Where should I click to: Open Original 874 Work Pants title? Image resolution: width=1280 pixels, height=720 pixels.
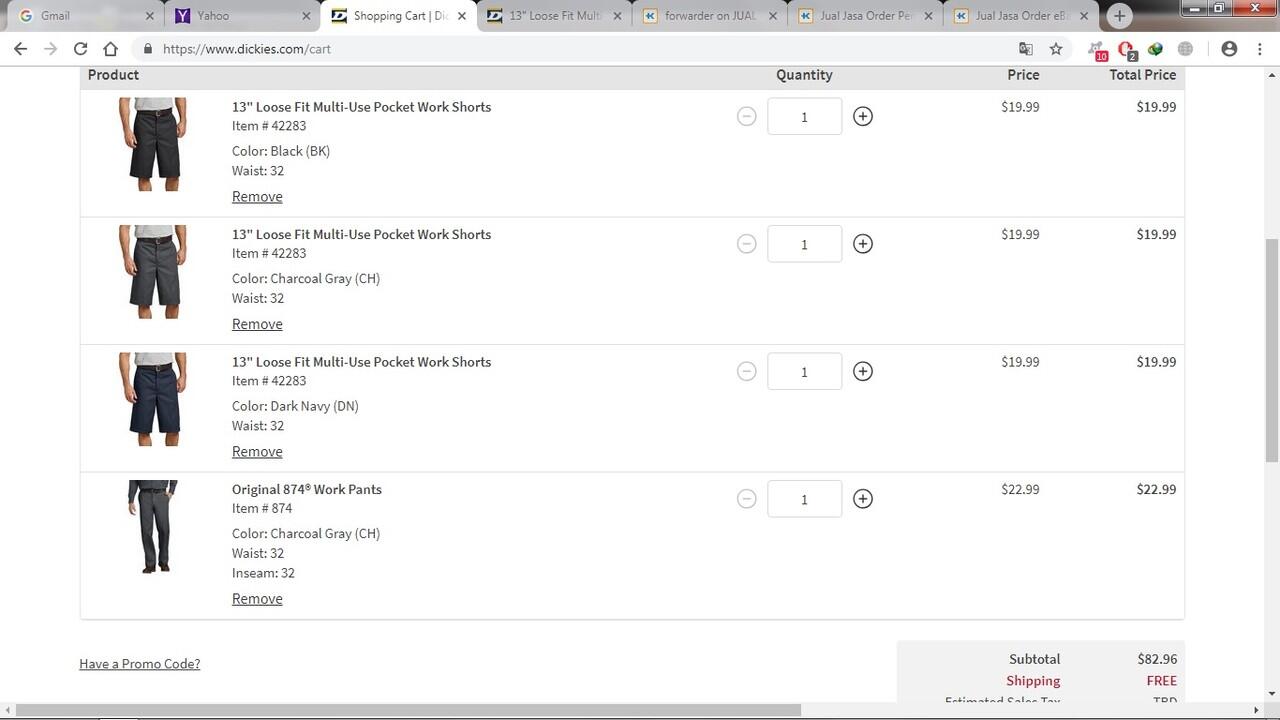[x=307, y=489]
